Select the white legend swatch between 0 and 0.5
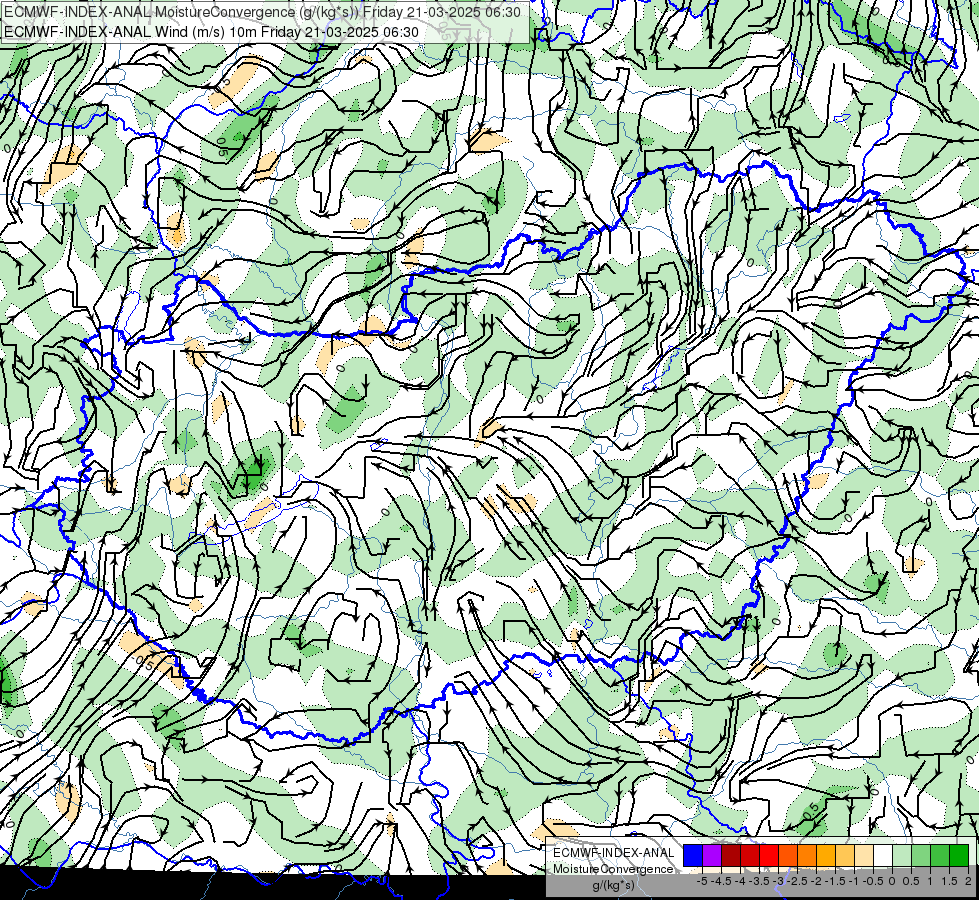The height and width of the screenshot is (900, 979). coord(883,855)
